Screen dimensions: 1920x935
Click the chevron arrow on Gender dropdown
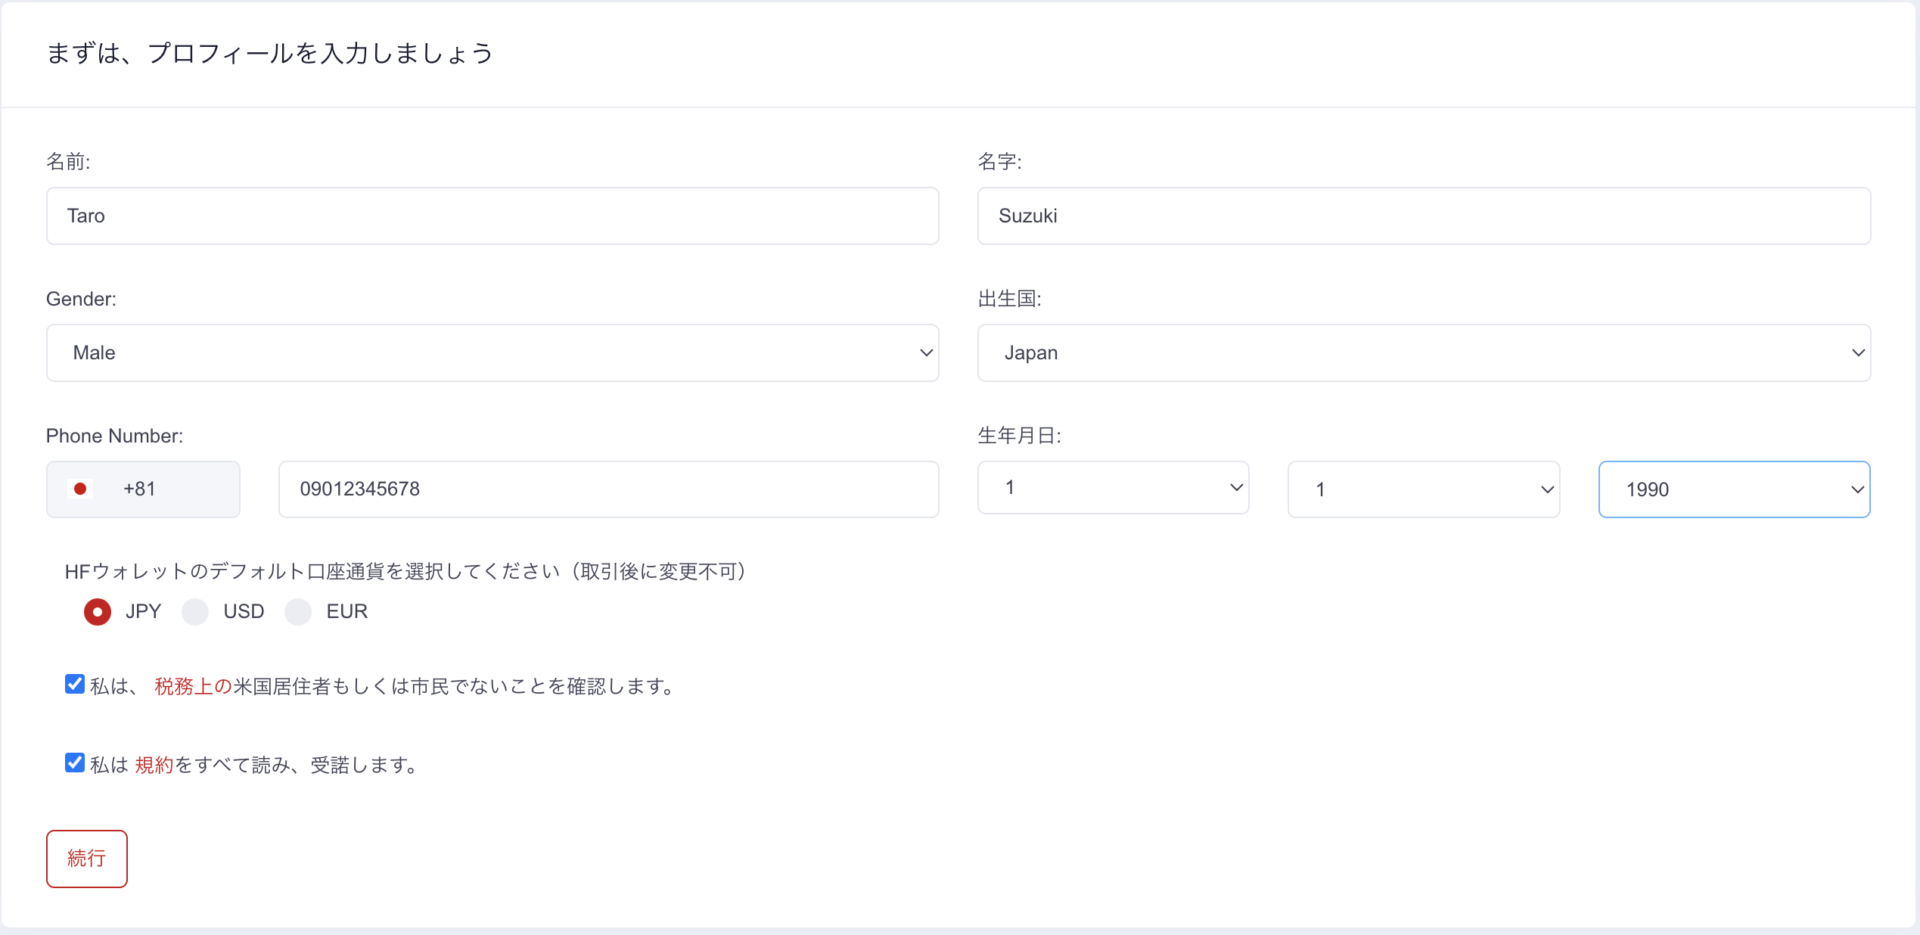(x=926, y=353)
